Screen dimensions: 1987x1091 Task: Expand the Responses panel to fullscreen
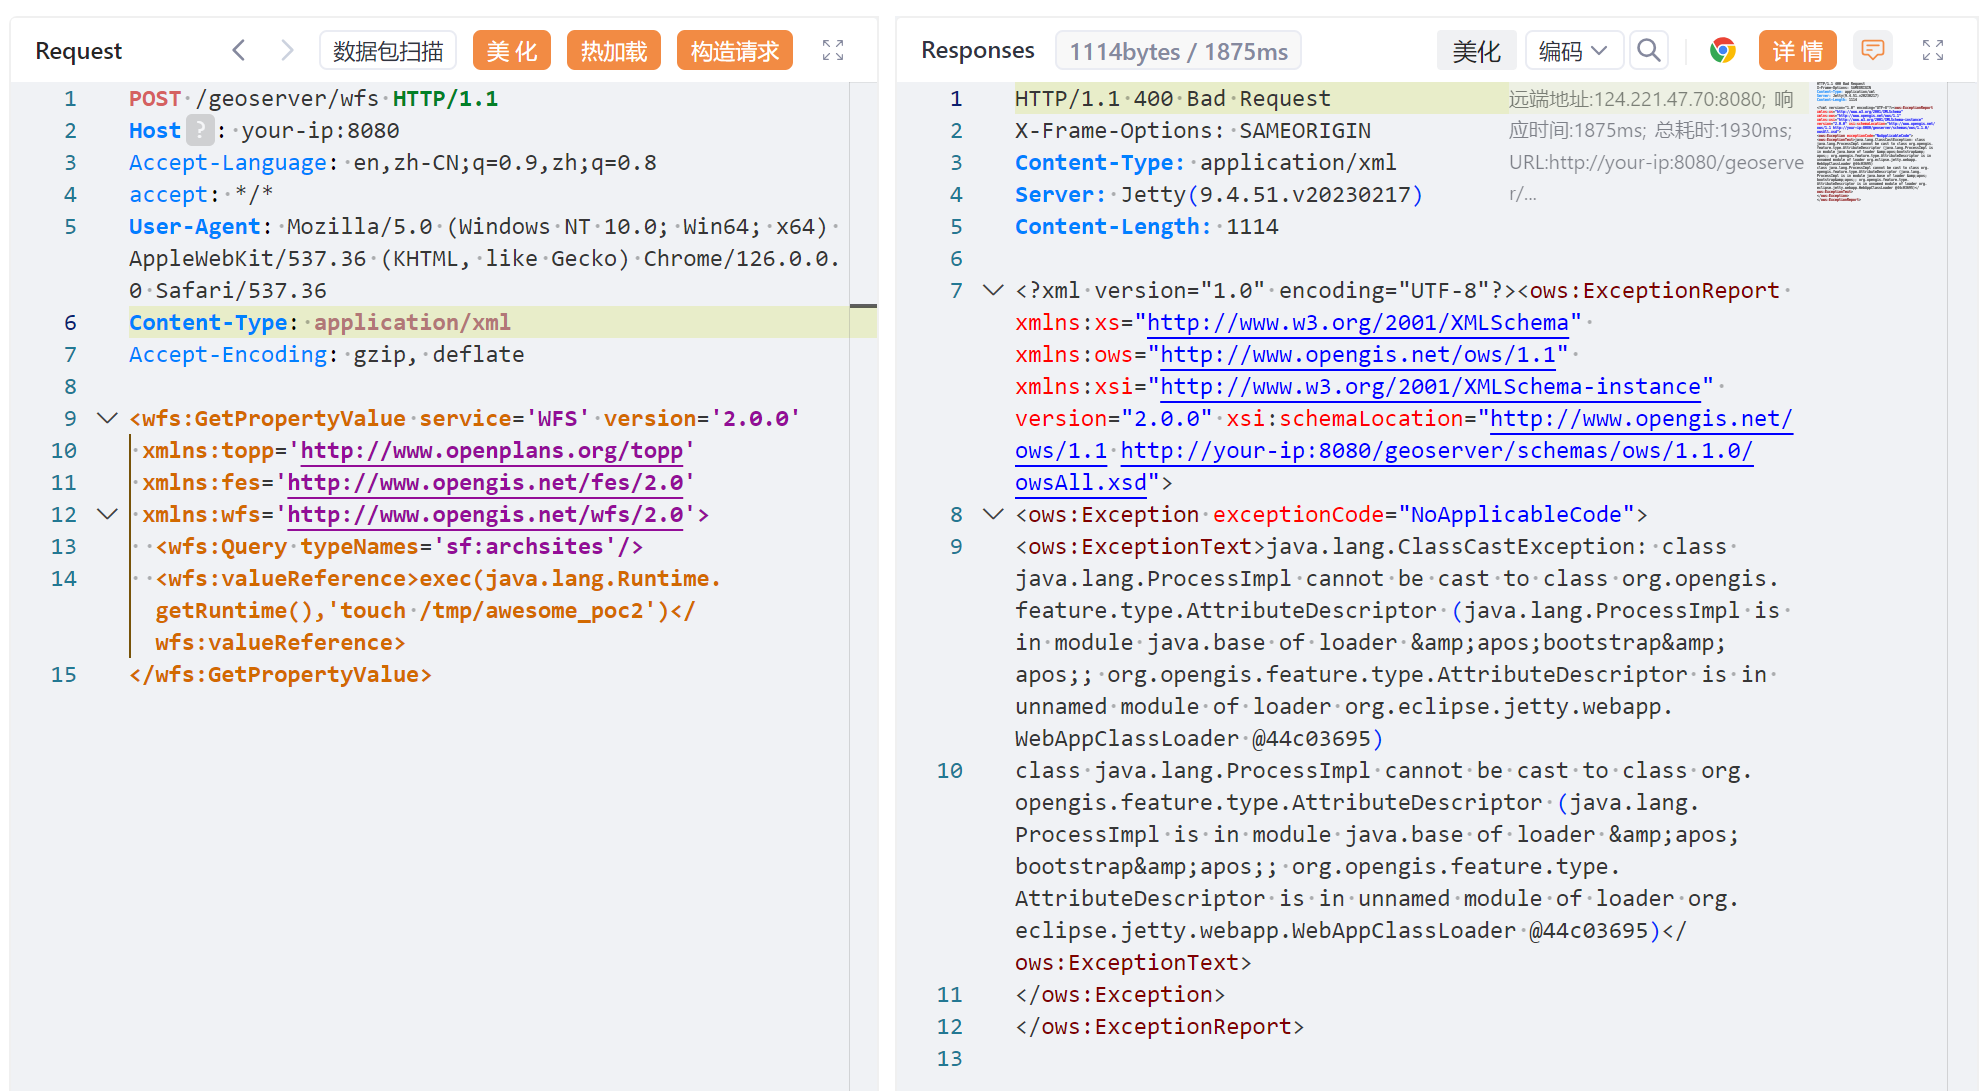pyautogui.click(x=1933, y=50)
